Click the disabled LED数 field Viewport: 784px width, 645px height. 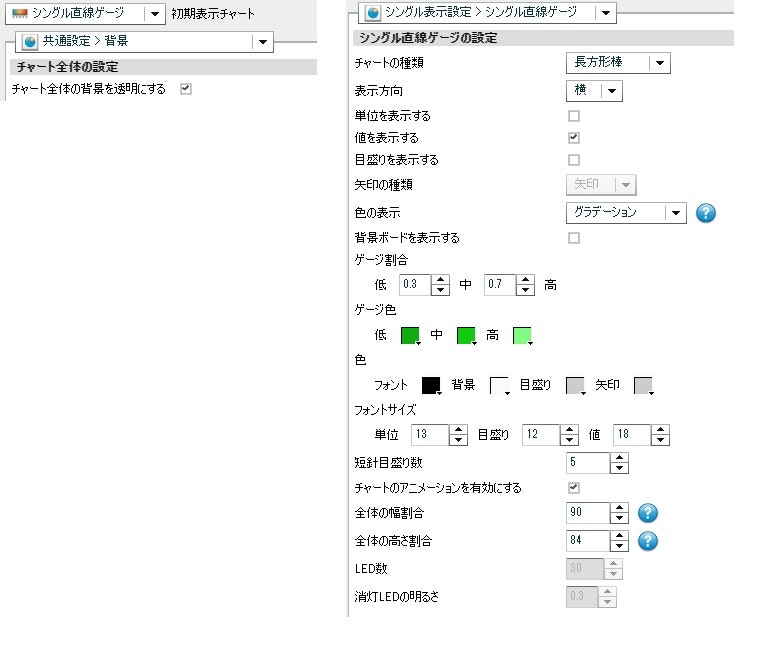click(585, 568)
